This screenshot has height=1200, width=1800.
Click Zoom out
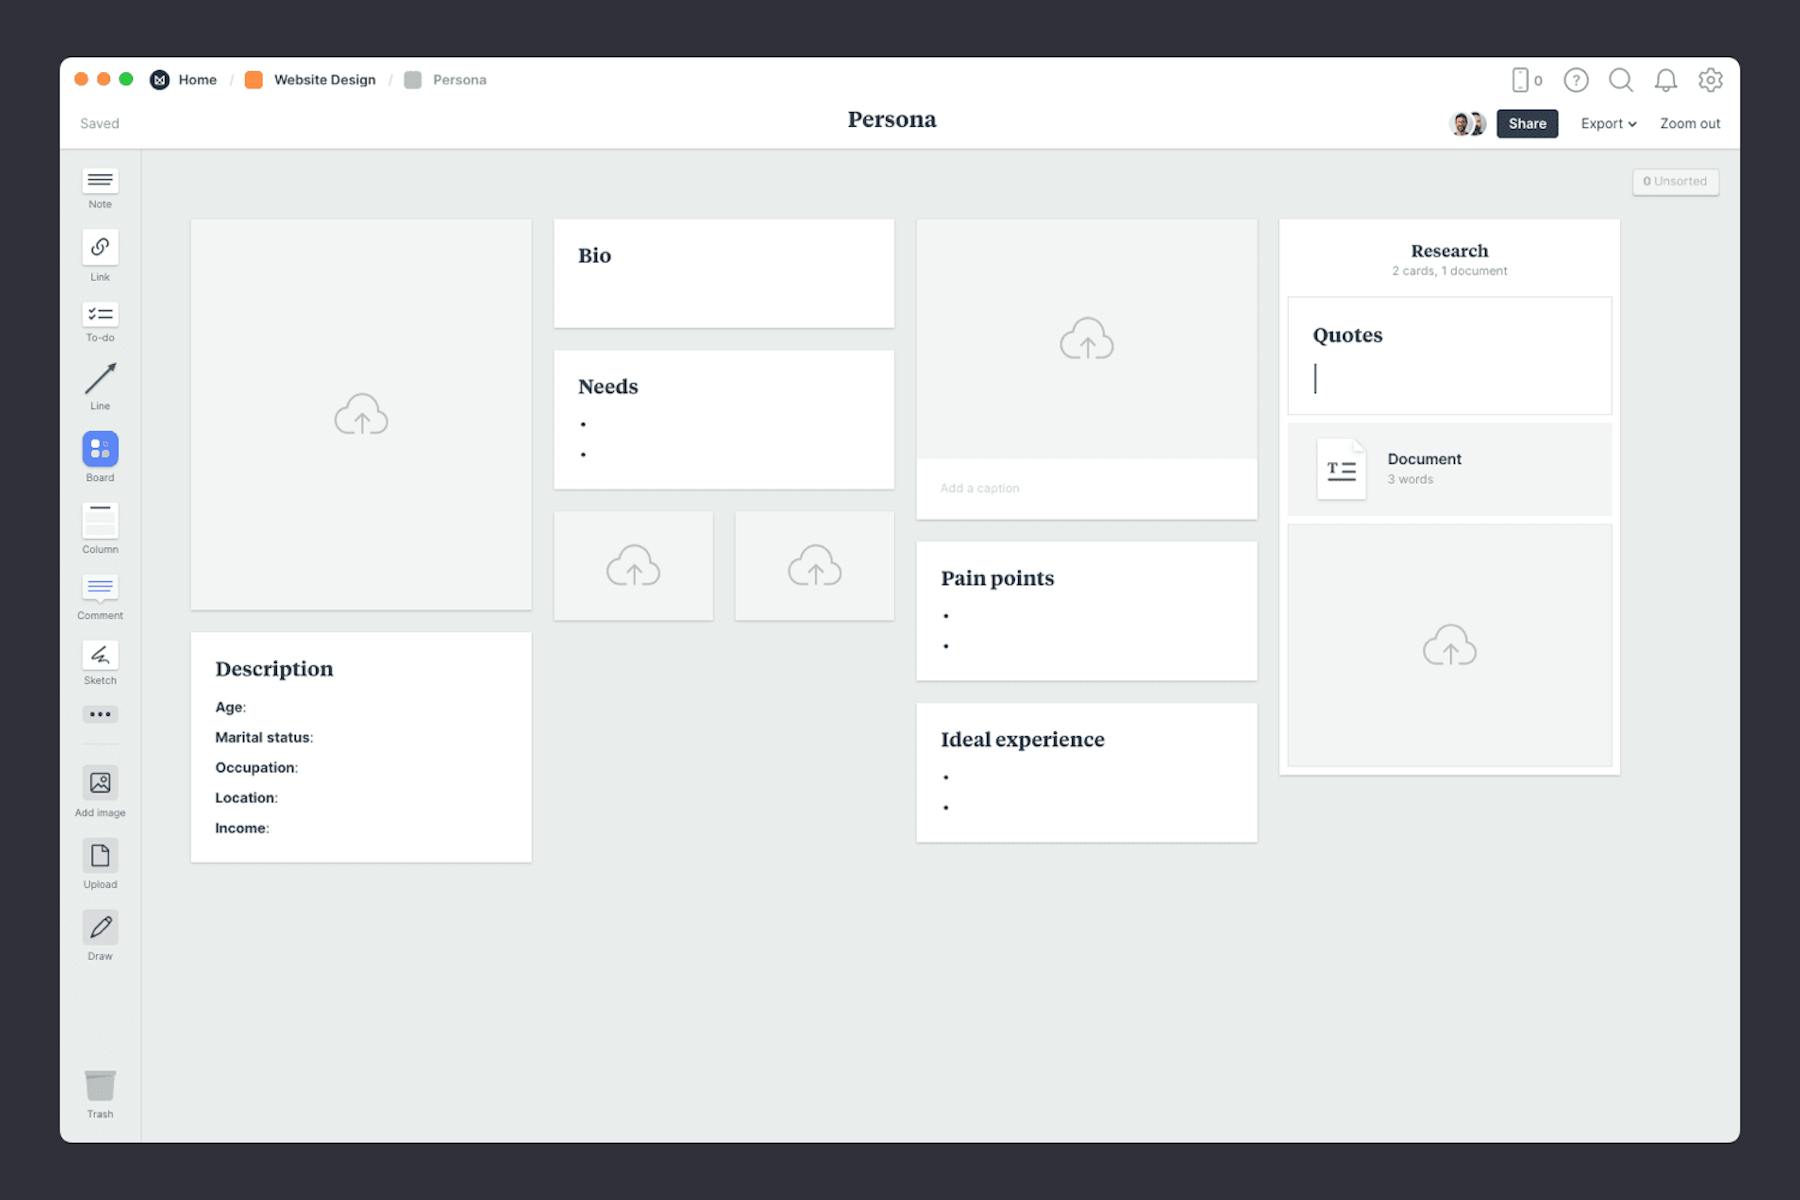click(x=1689, y=123)
